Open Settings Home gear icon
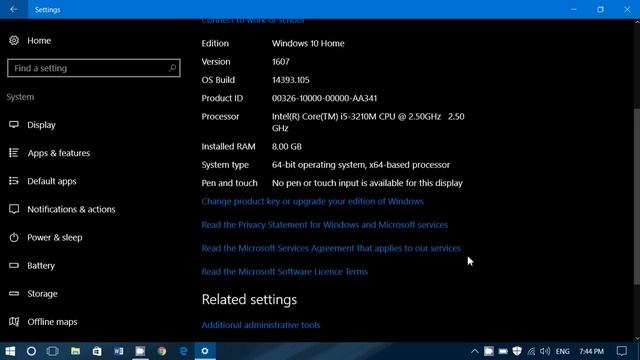Image resolution: width=640 pixels, height=360 pixels. [14, 40]
